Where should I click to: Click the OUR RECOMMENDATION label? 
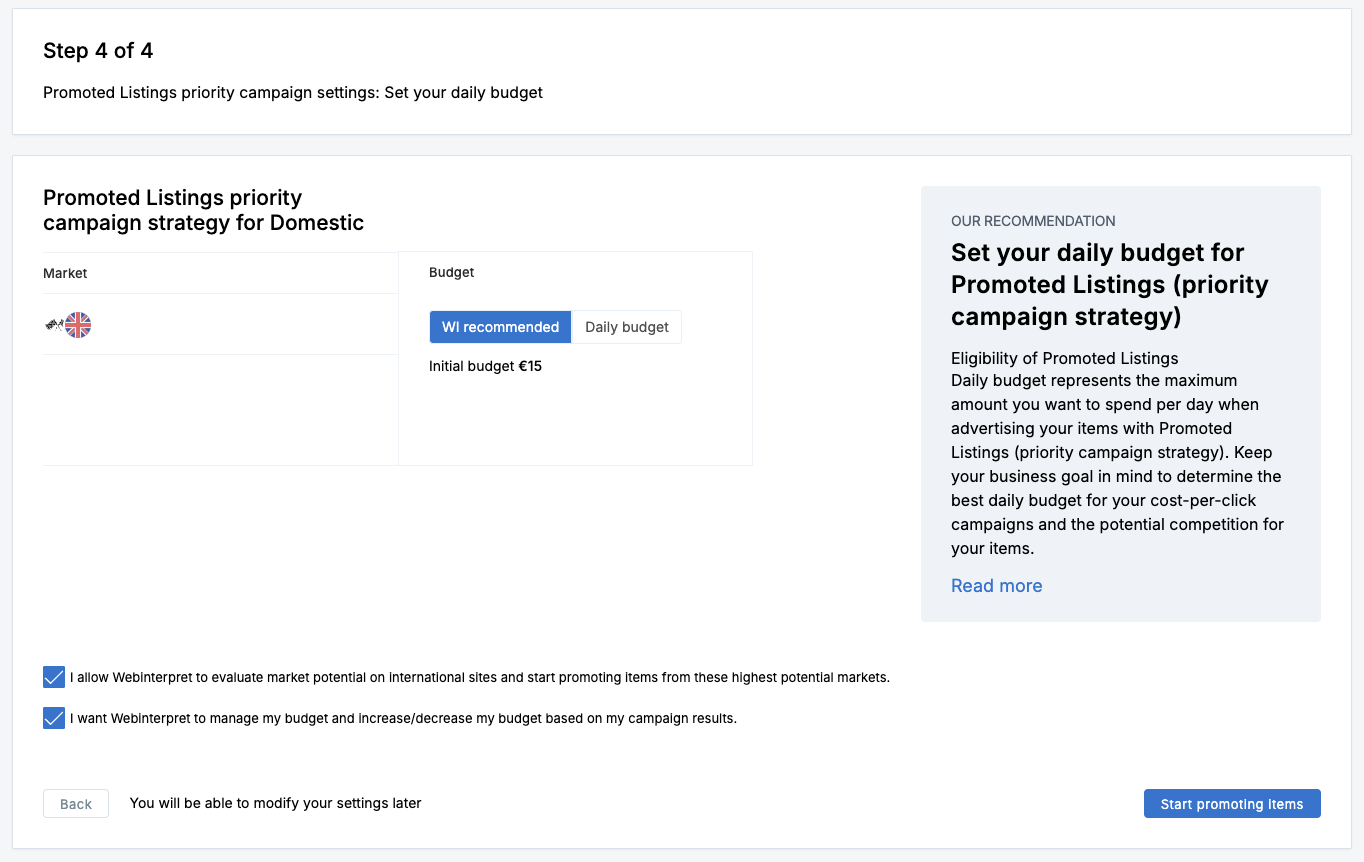coord(1033,221)
